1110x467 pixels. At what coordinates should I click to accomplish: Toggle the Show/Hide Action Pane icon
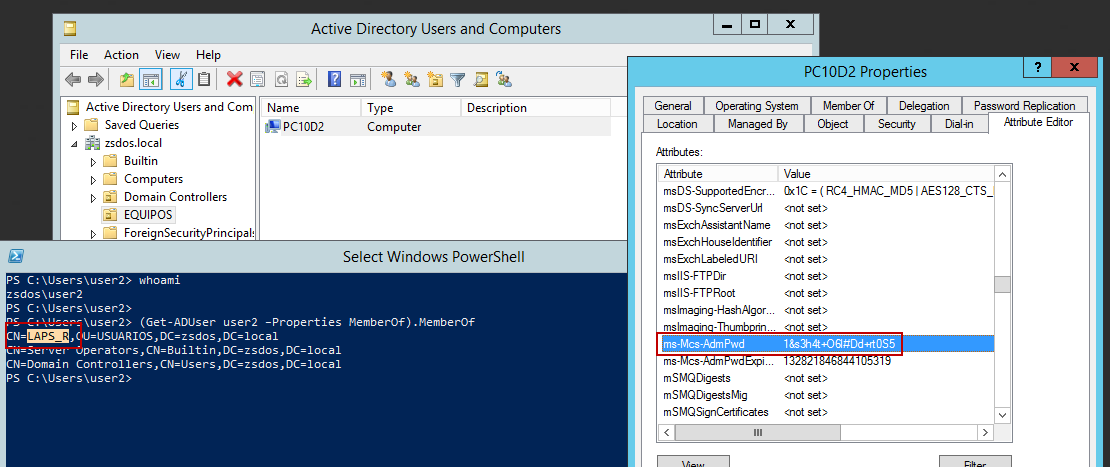pyautogui.click(x=358, y=79)
